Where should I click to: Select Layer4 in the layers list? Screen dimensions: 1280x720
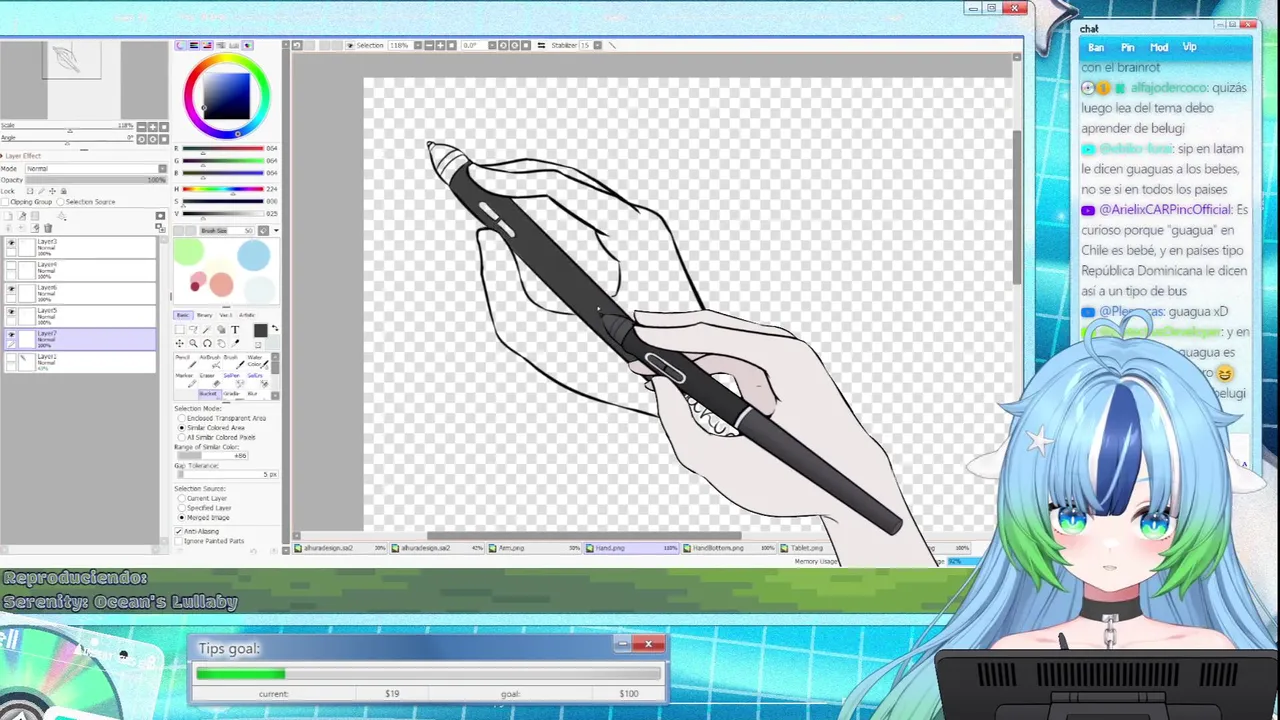[80, 270]
